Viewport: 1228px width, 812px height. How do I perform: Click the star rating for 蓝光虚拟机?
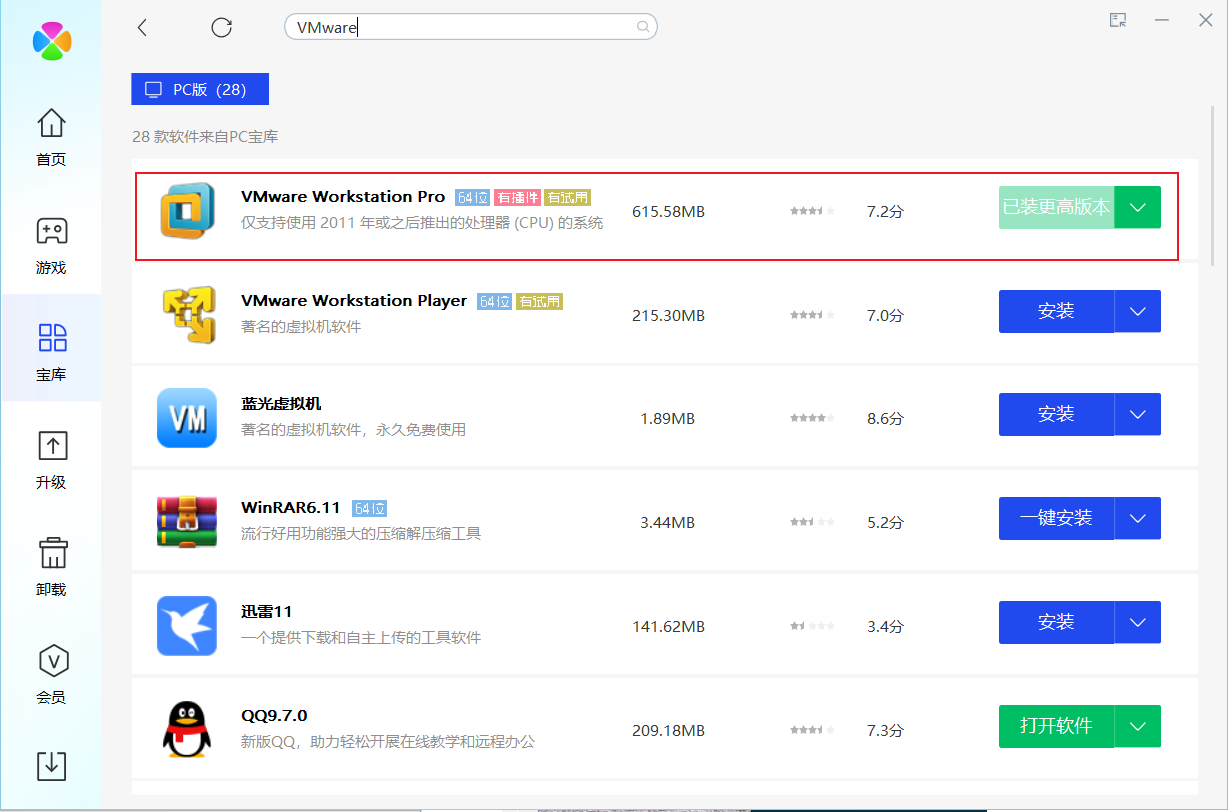(812, 418)
